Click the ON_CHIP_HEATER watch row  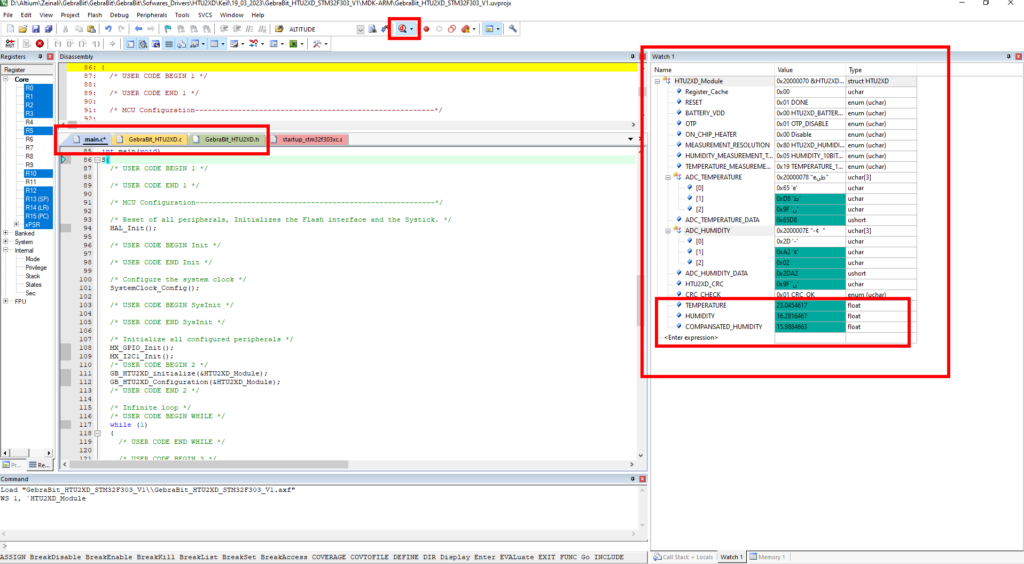point(784,134)
